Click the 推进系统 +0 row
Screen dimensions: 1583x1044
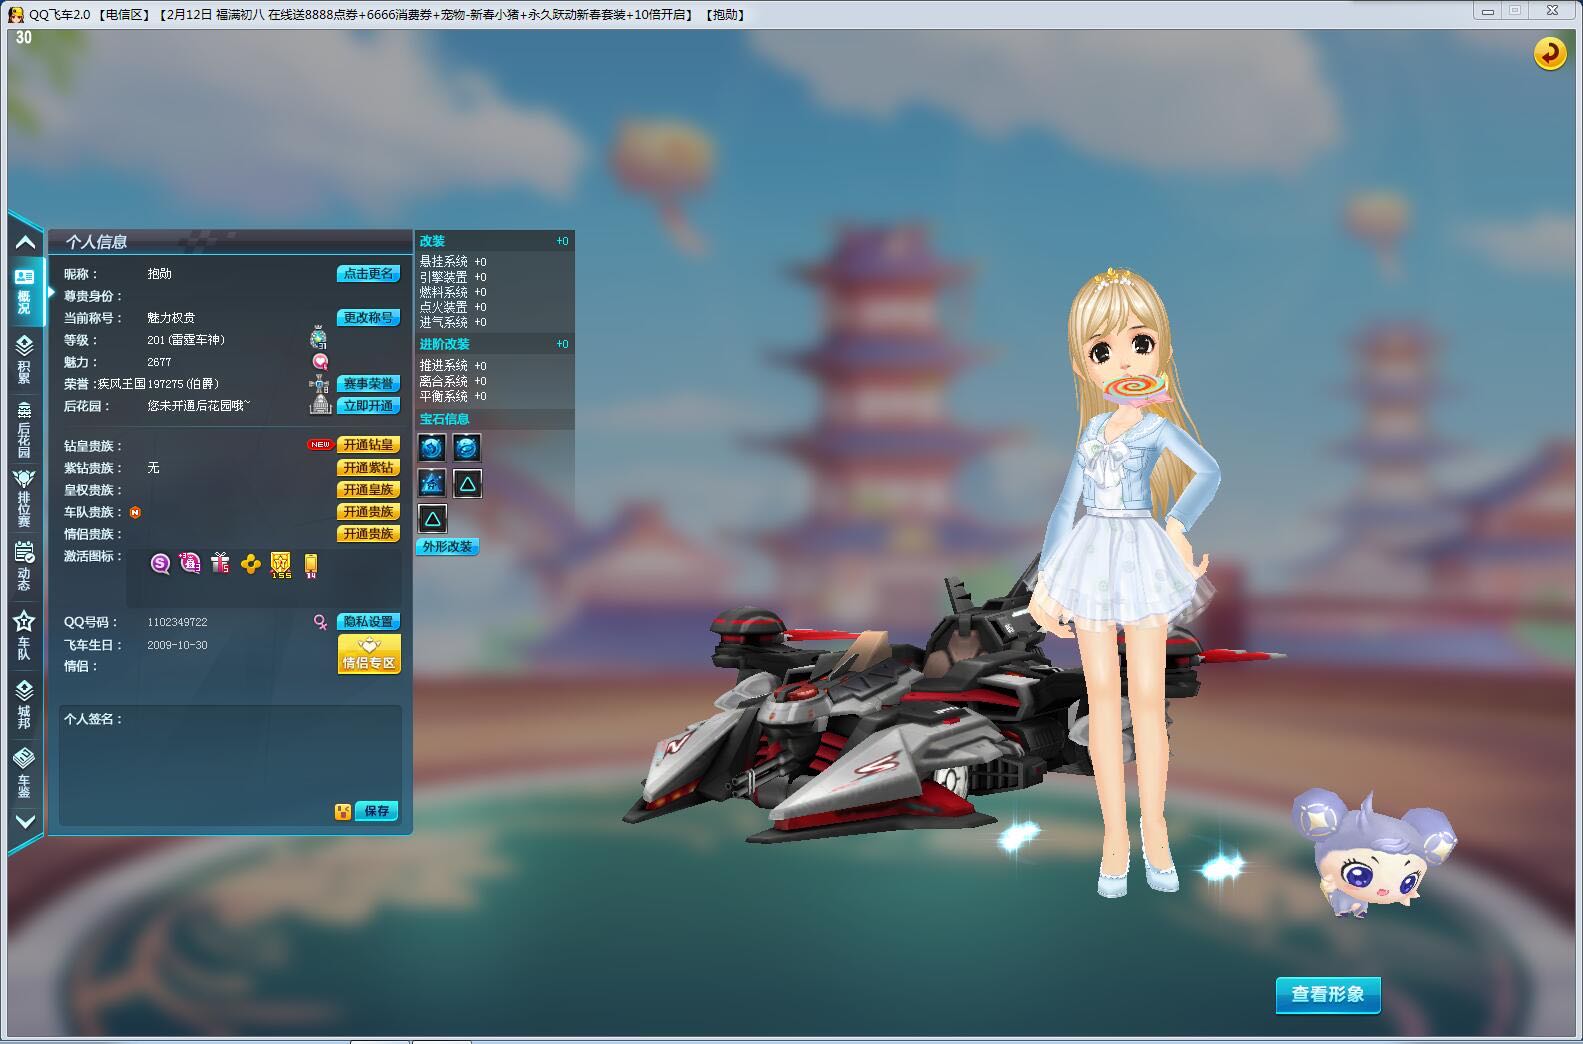[453, 366]
